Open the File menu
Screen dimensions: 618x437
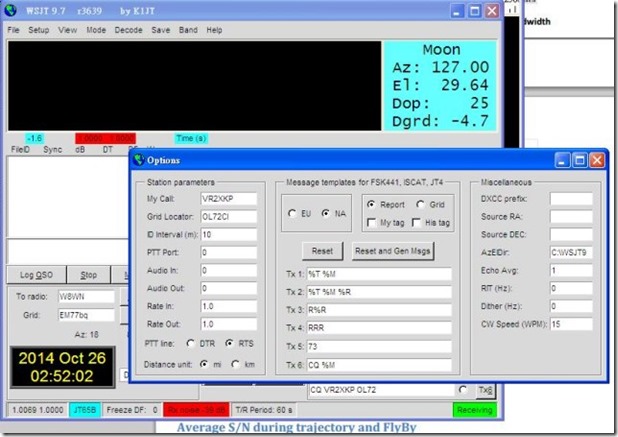[x=13, y=30]
